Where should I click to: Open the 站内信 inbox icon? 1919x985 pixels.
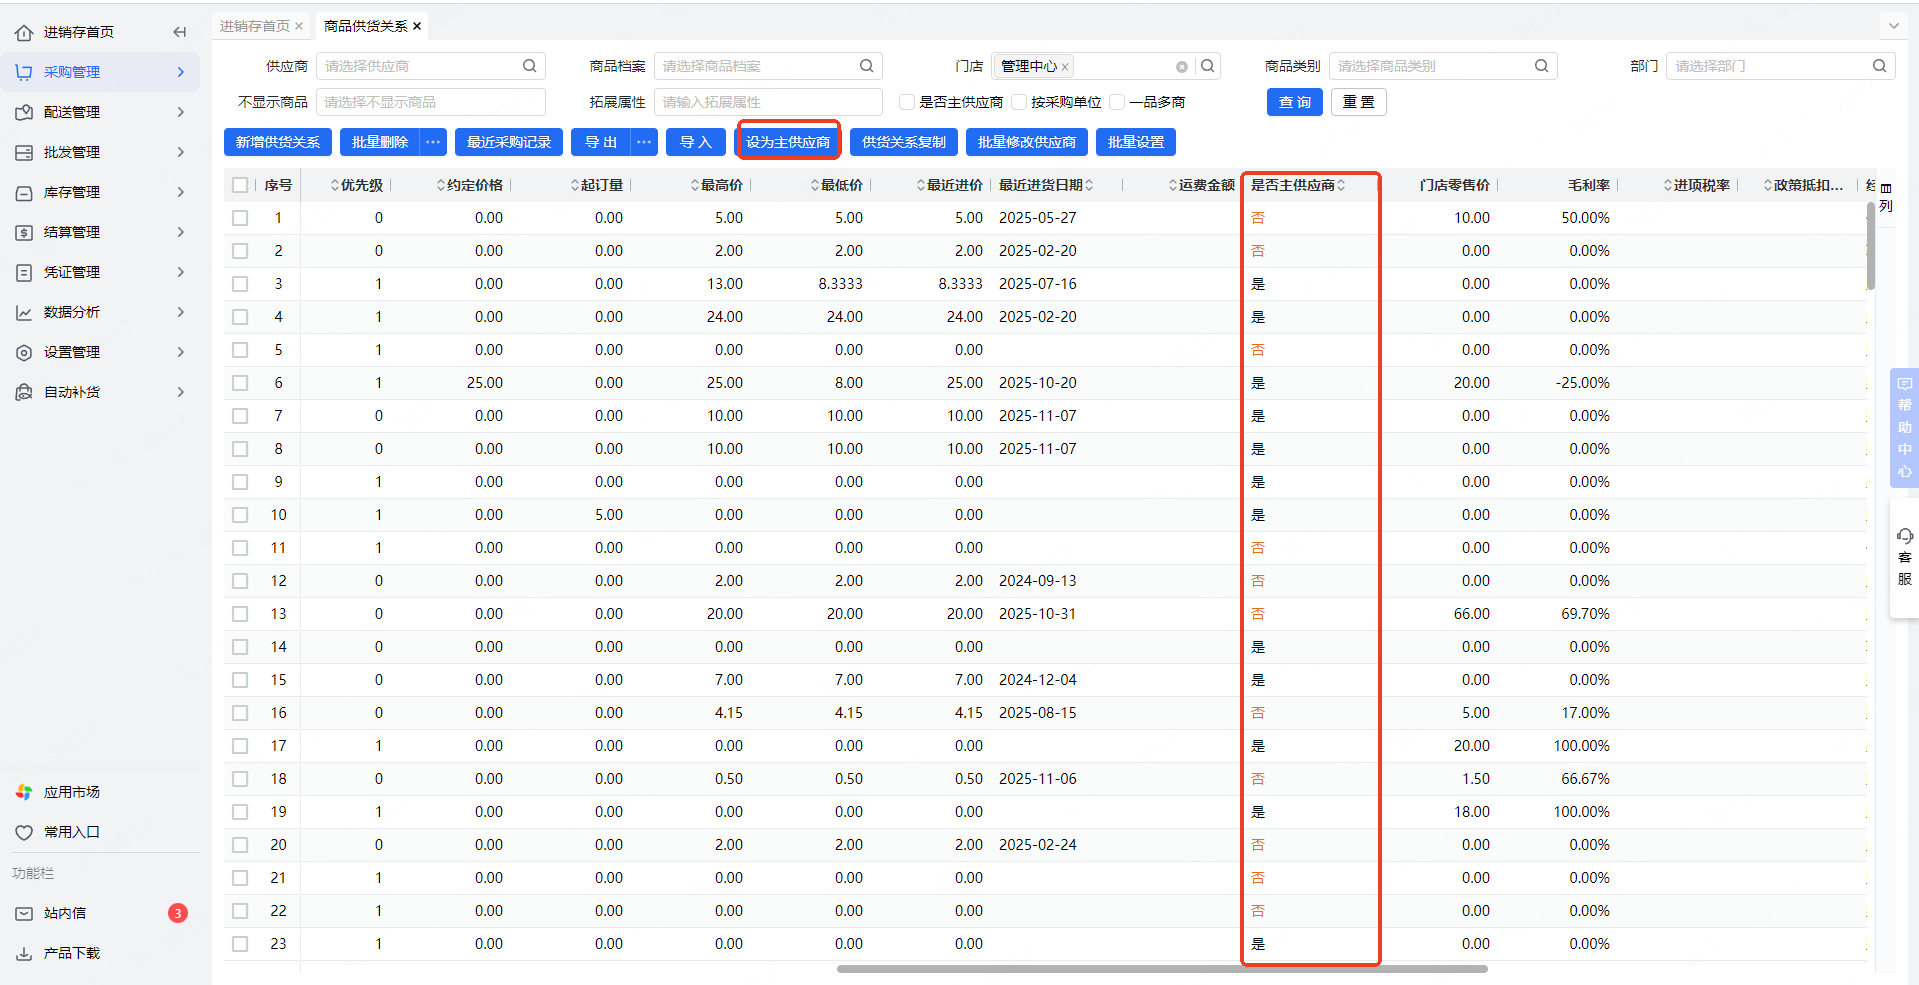24,913
